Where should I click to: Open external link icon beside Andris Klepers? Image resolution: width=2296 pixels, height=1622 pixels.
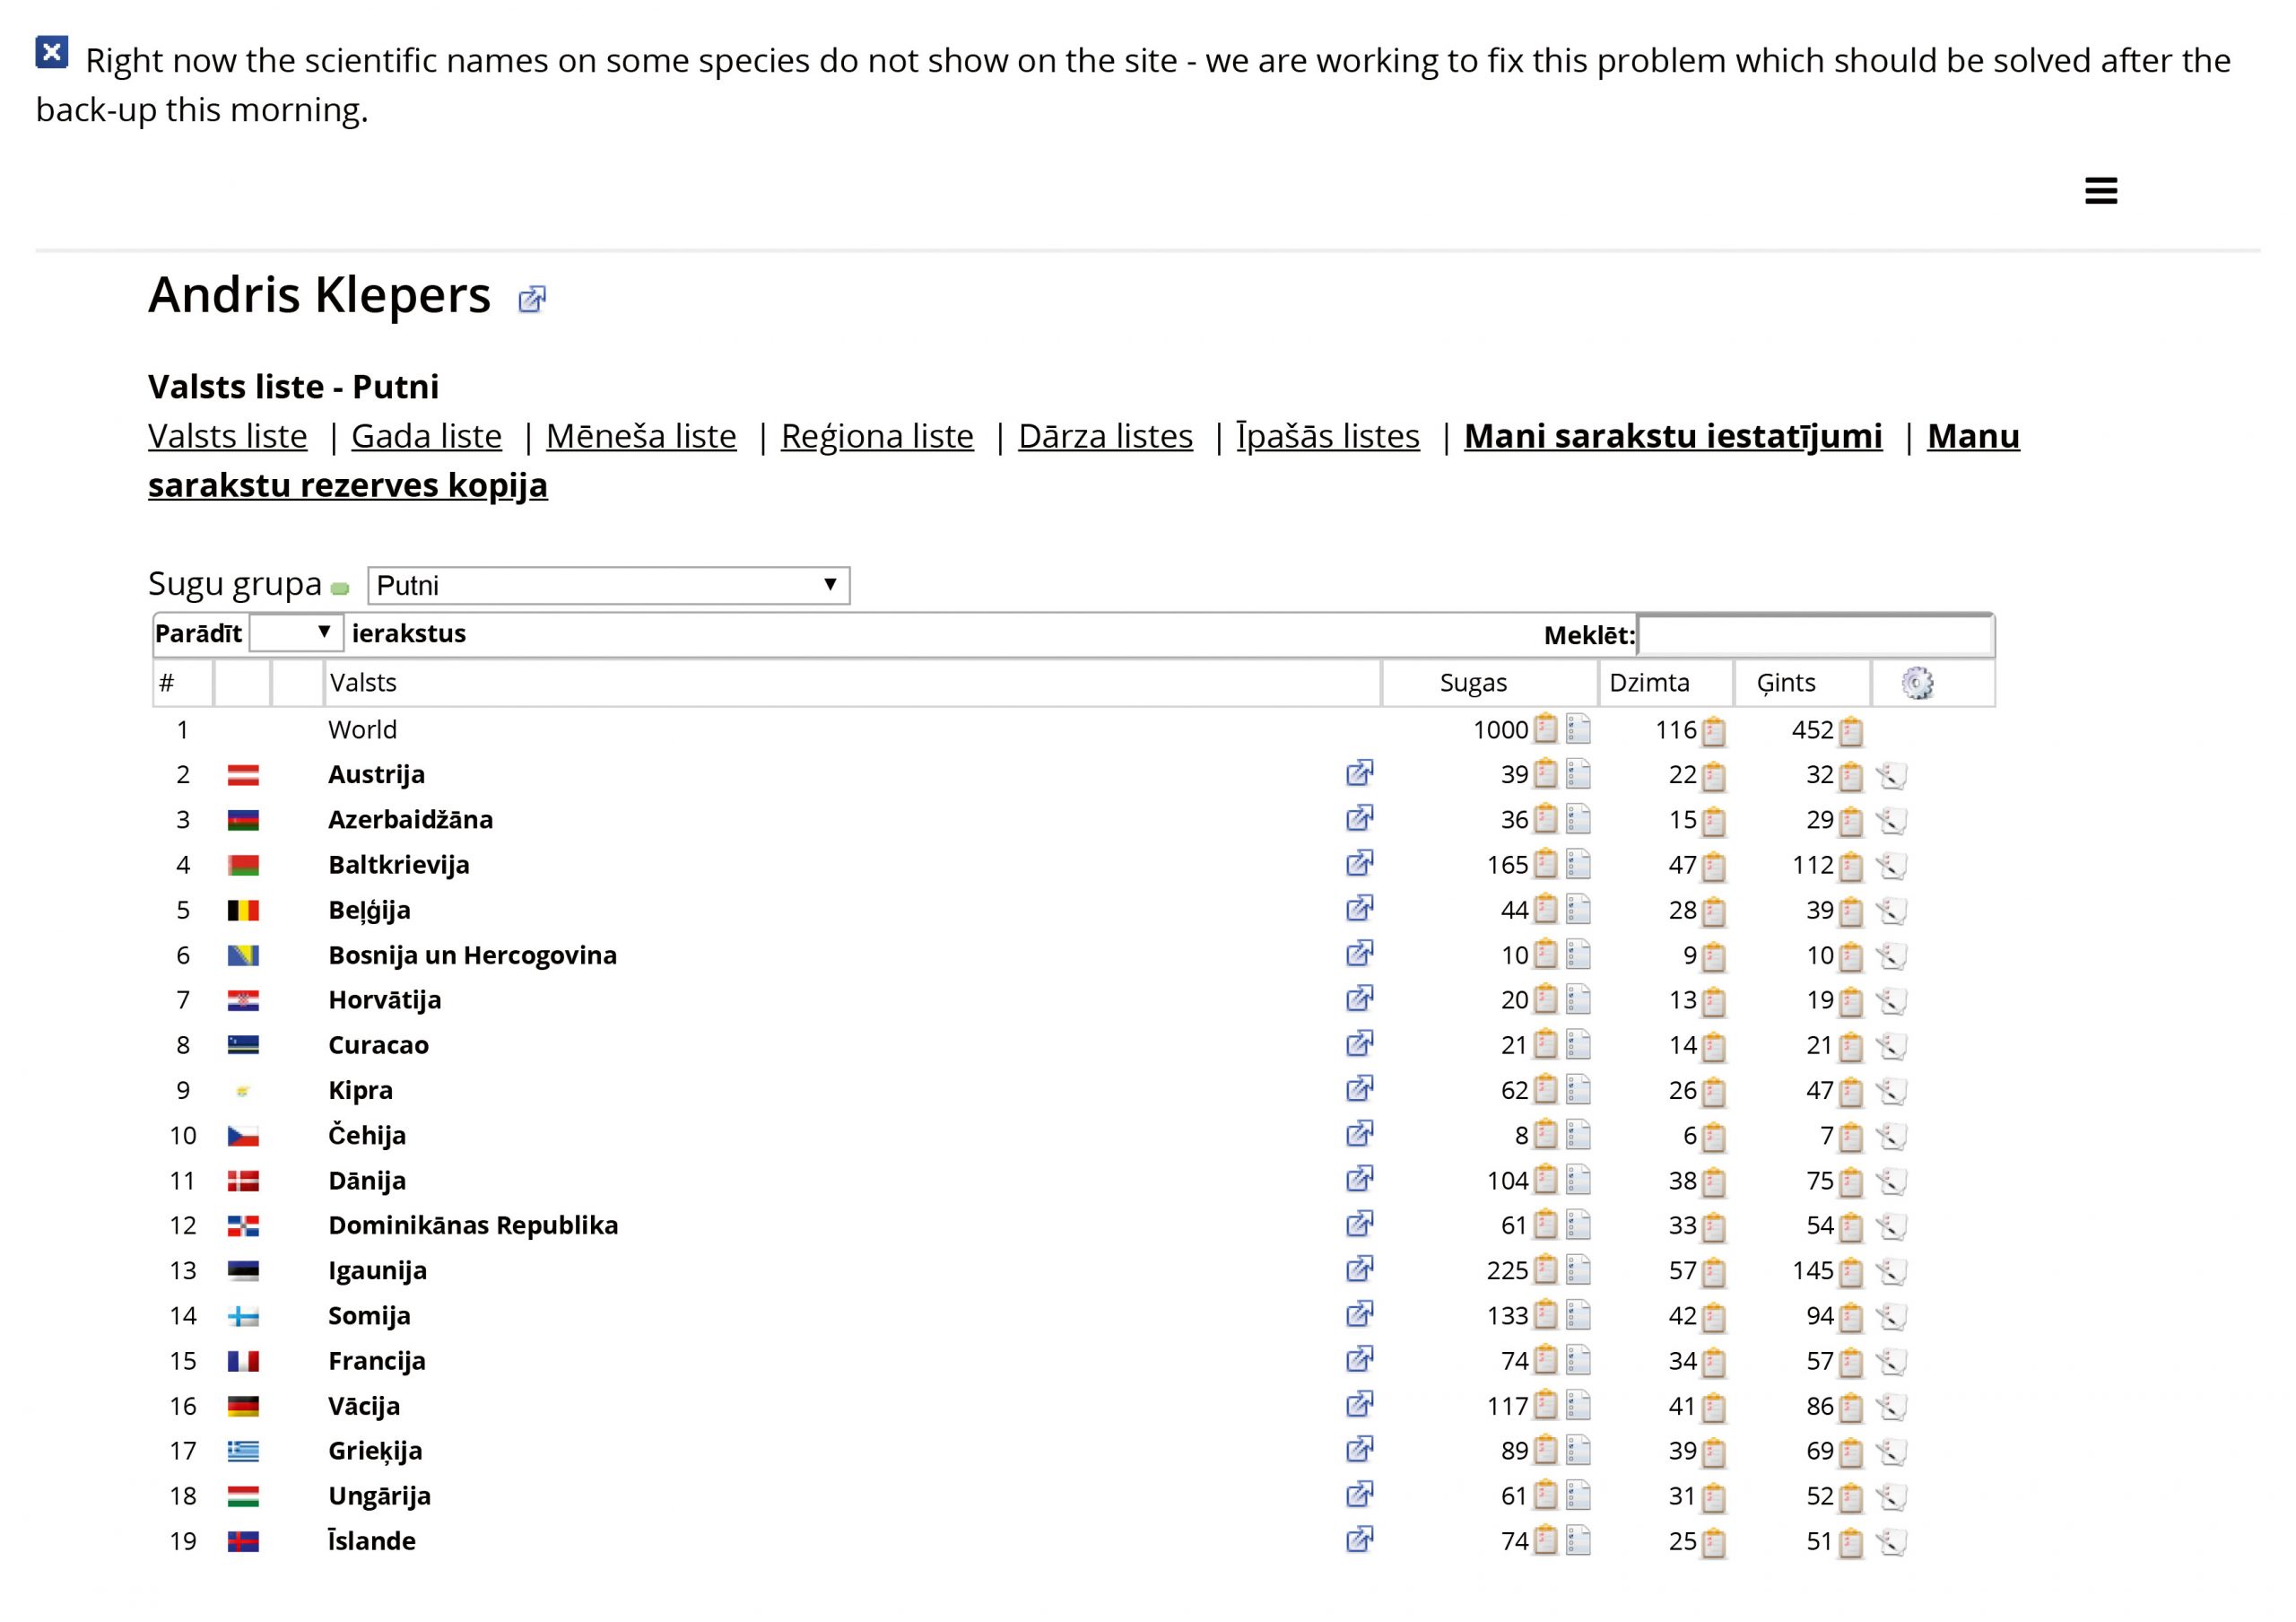[532, 299]
